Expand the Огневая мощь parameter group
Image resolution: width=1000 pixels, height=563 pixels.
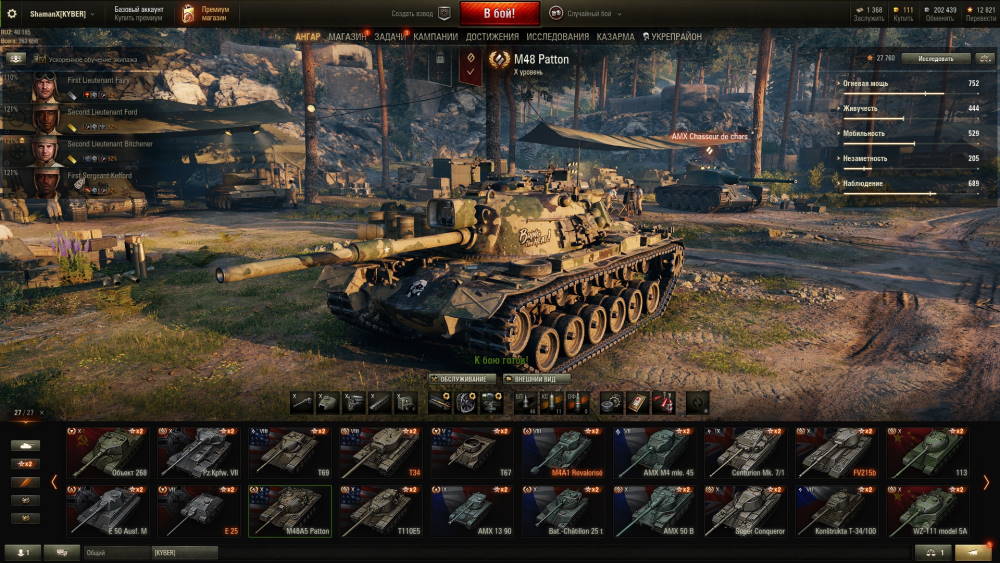(x=863, y=84)
